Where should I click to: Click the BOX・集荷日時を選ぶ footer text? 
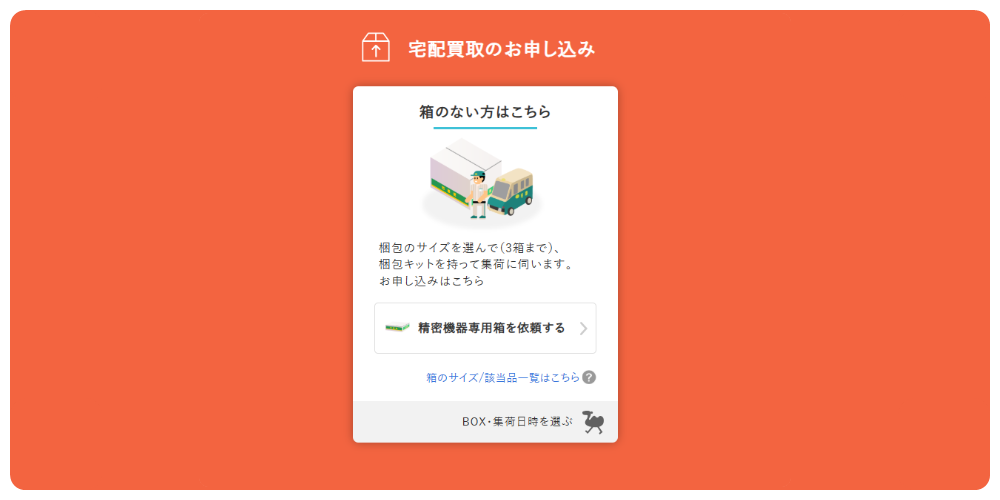[x=517, y=422]
